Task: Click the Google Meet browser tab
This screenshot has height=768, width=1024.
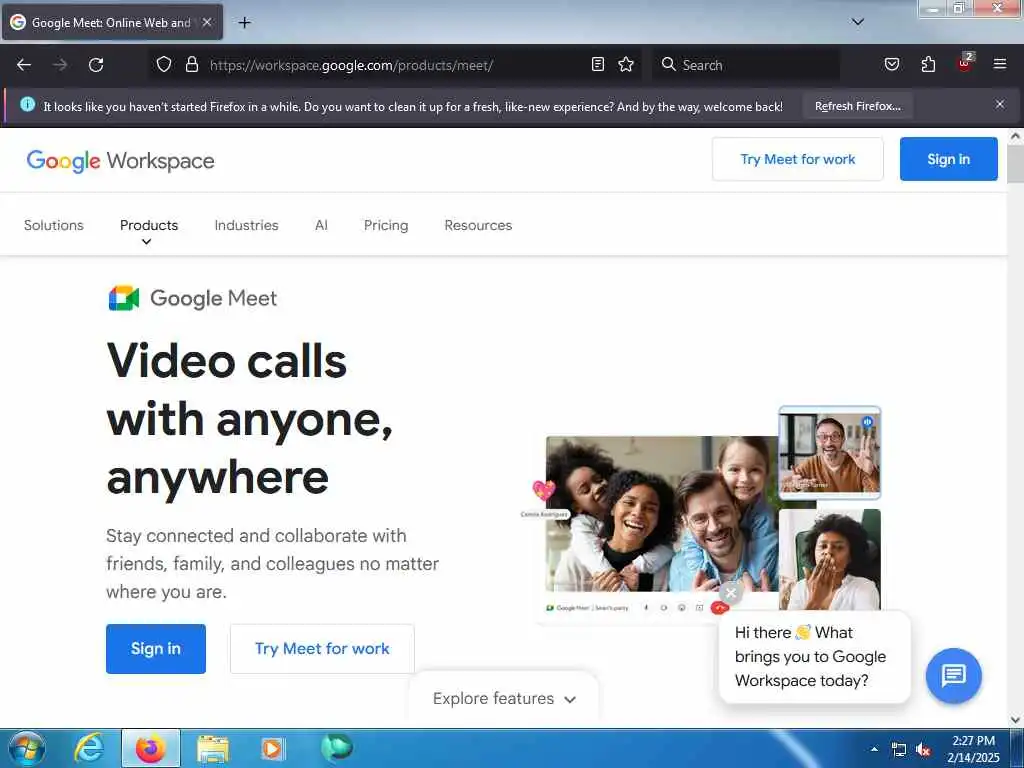Action: click(x=112, y=22)
